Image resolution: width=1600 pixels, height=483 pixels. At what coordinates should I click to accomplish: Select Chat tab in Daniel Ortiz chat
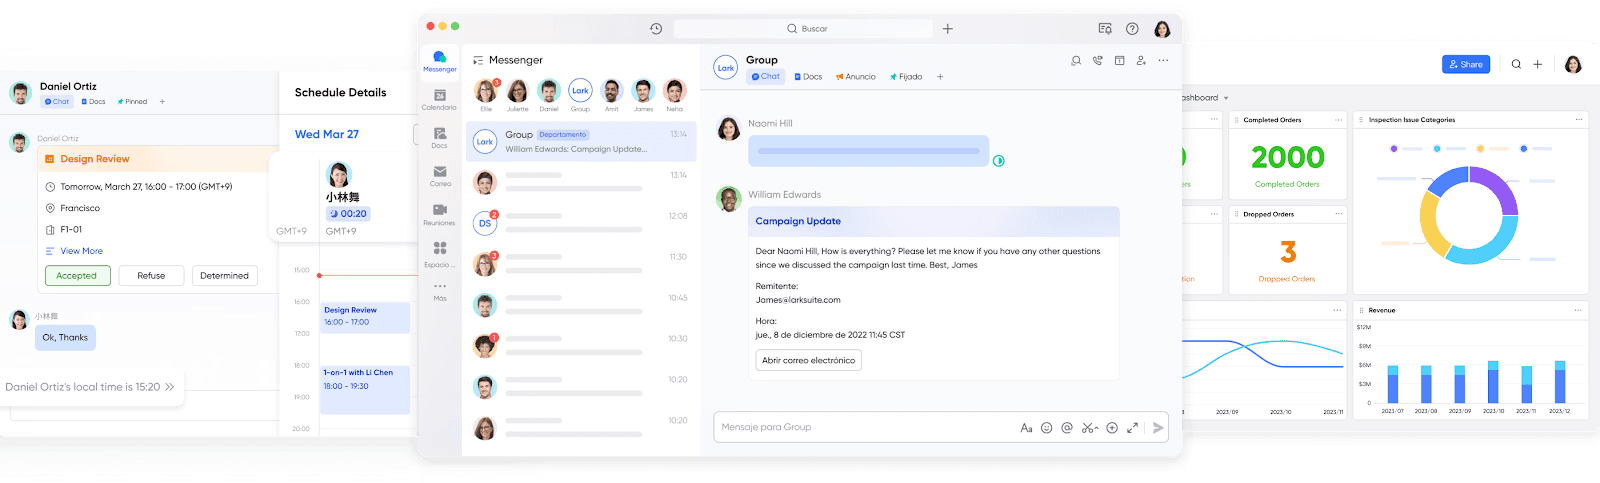[x=57, y=102]
